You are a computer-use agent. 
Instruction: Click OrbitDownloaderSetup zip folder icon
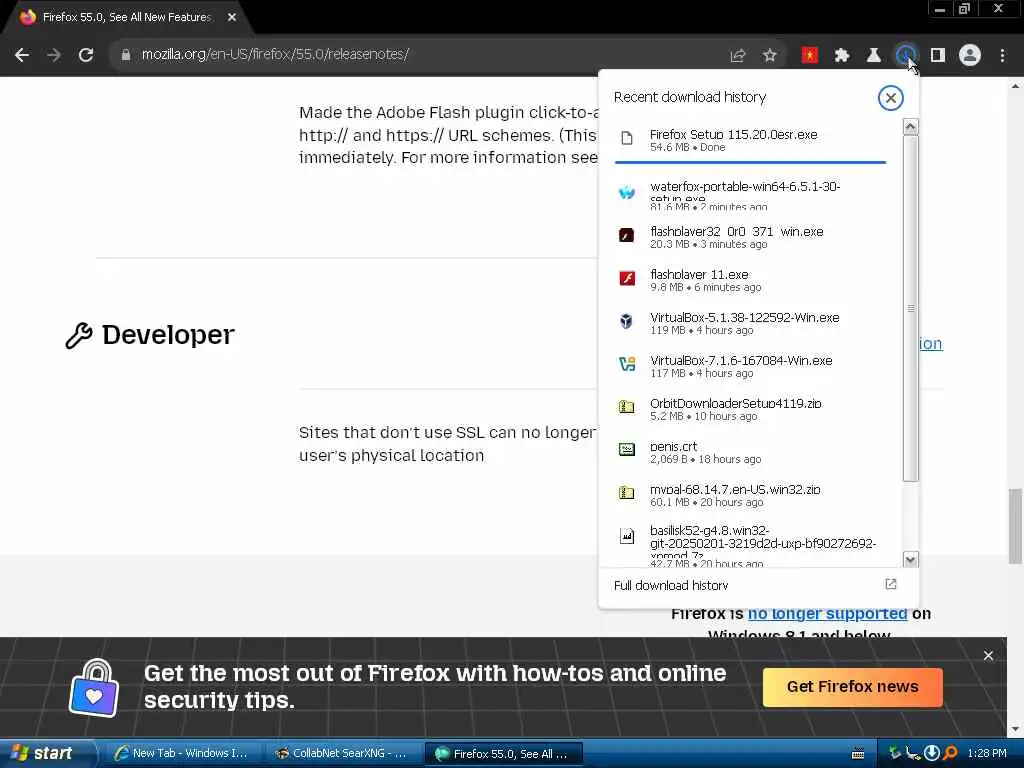tap(626, 407)
